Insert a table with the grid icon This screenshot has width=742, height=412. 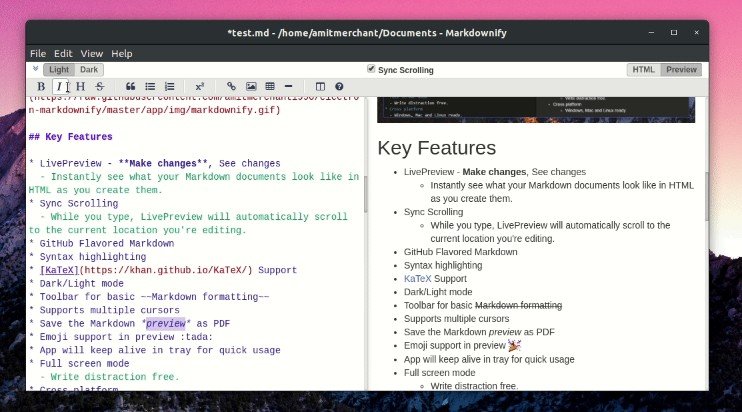click(x=270, y=87)
